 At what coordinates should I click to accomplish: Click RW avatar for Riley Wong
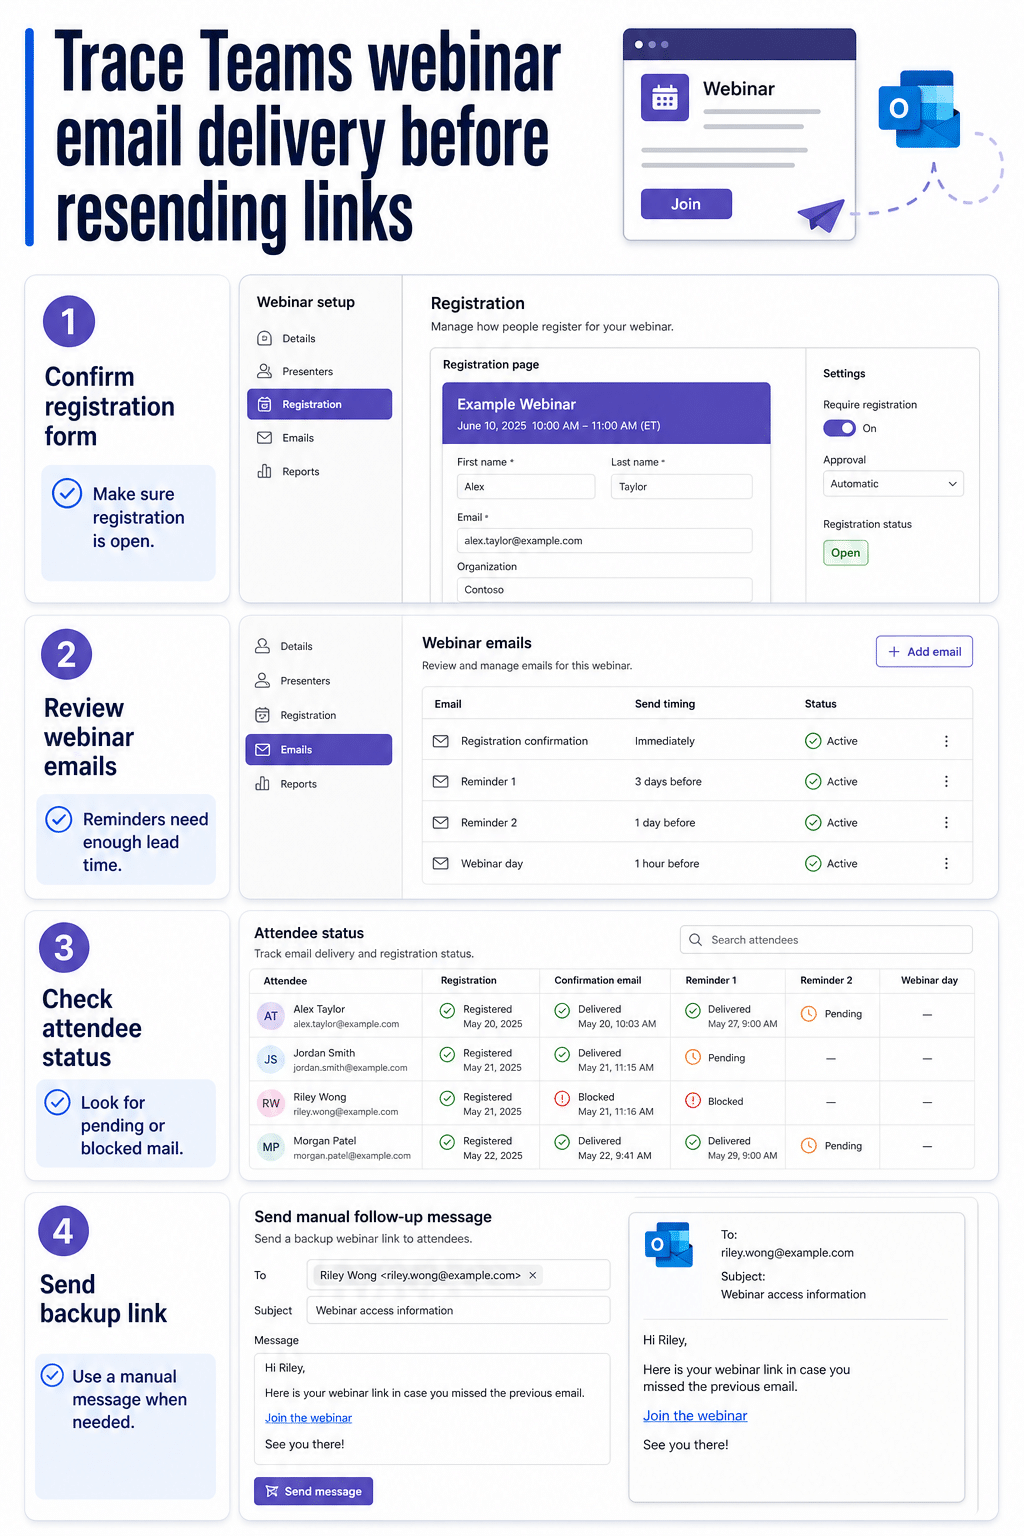pyautogui.click(x=271, y=1104)
